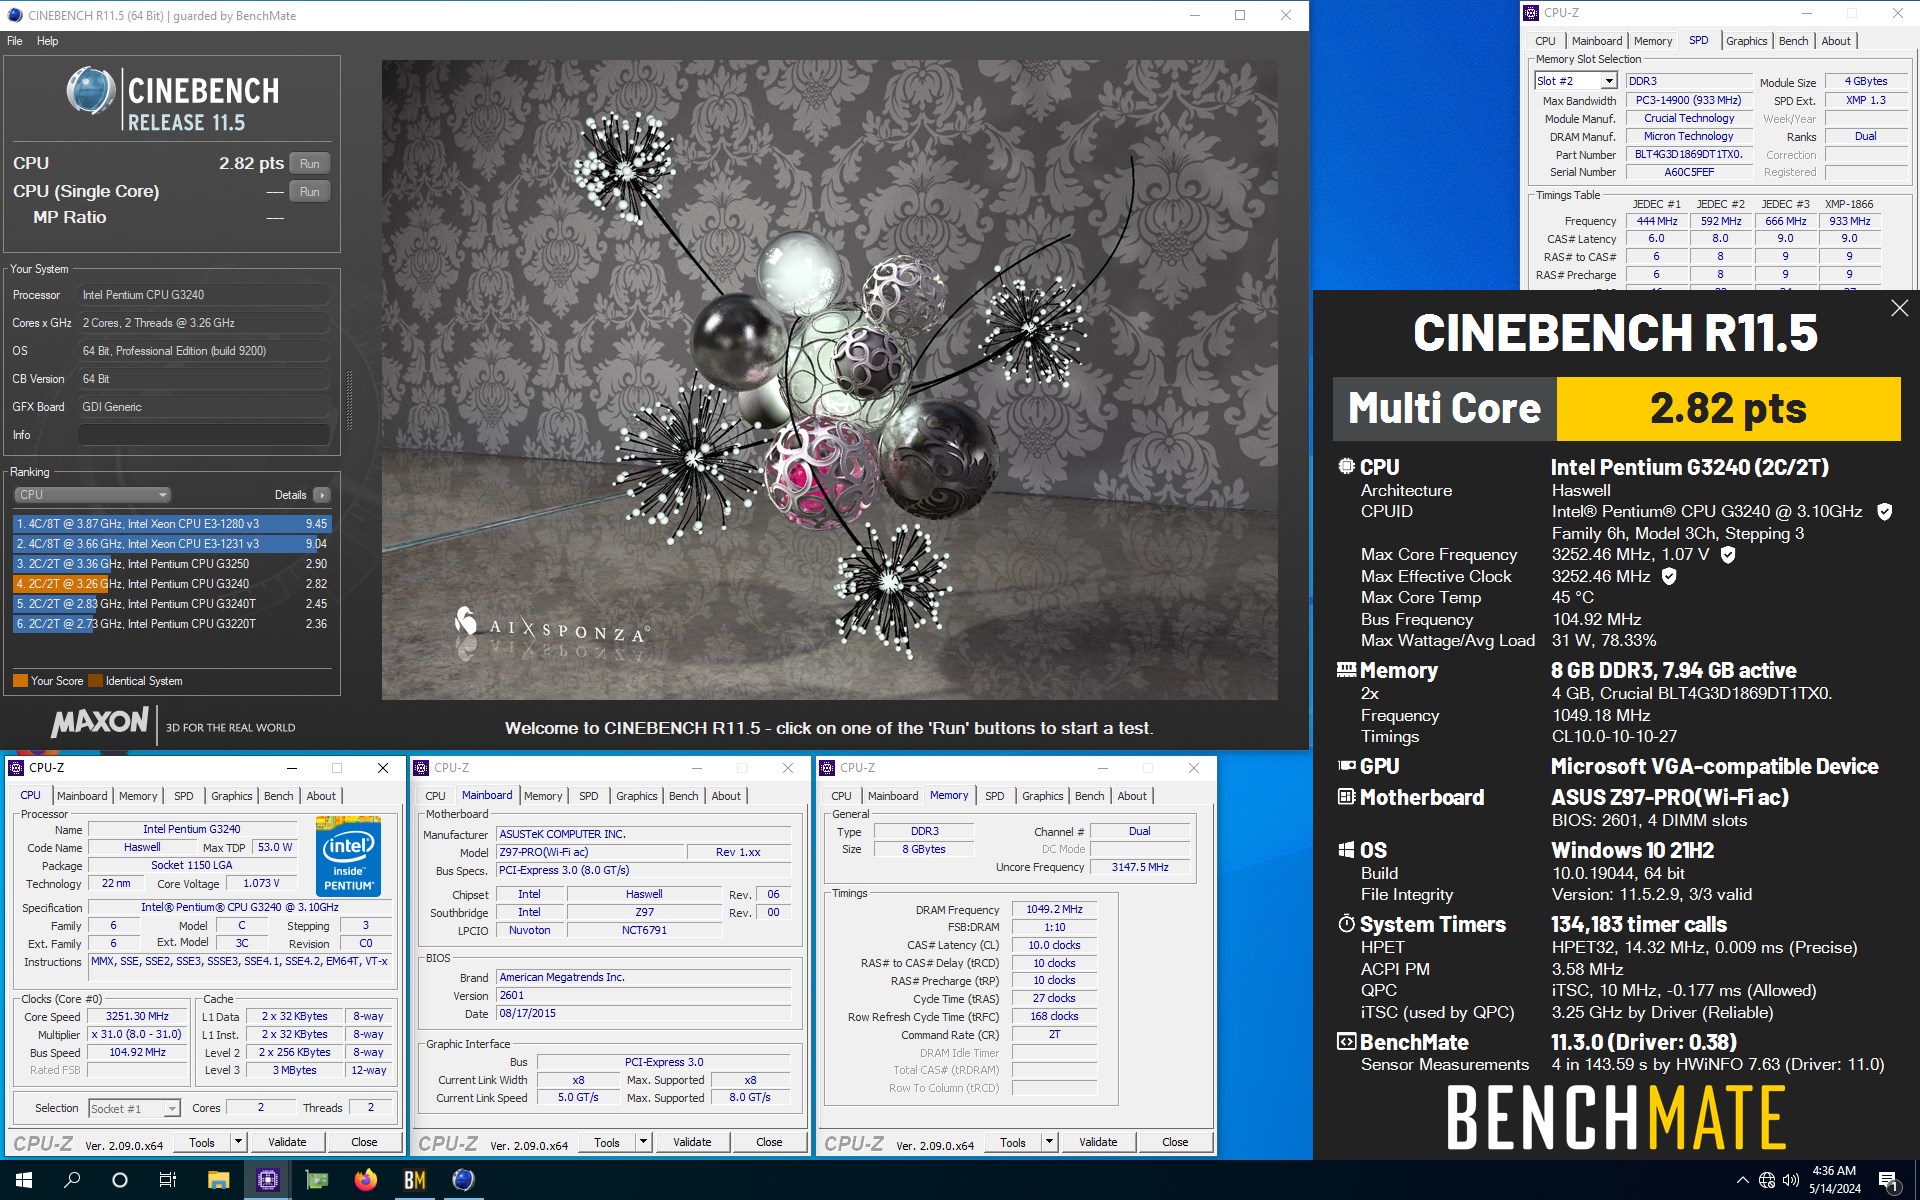Open notification center icon
This screenshot has height=1200, width=1920.
[1889, 1181]
